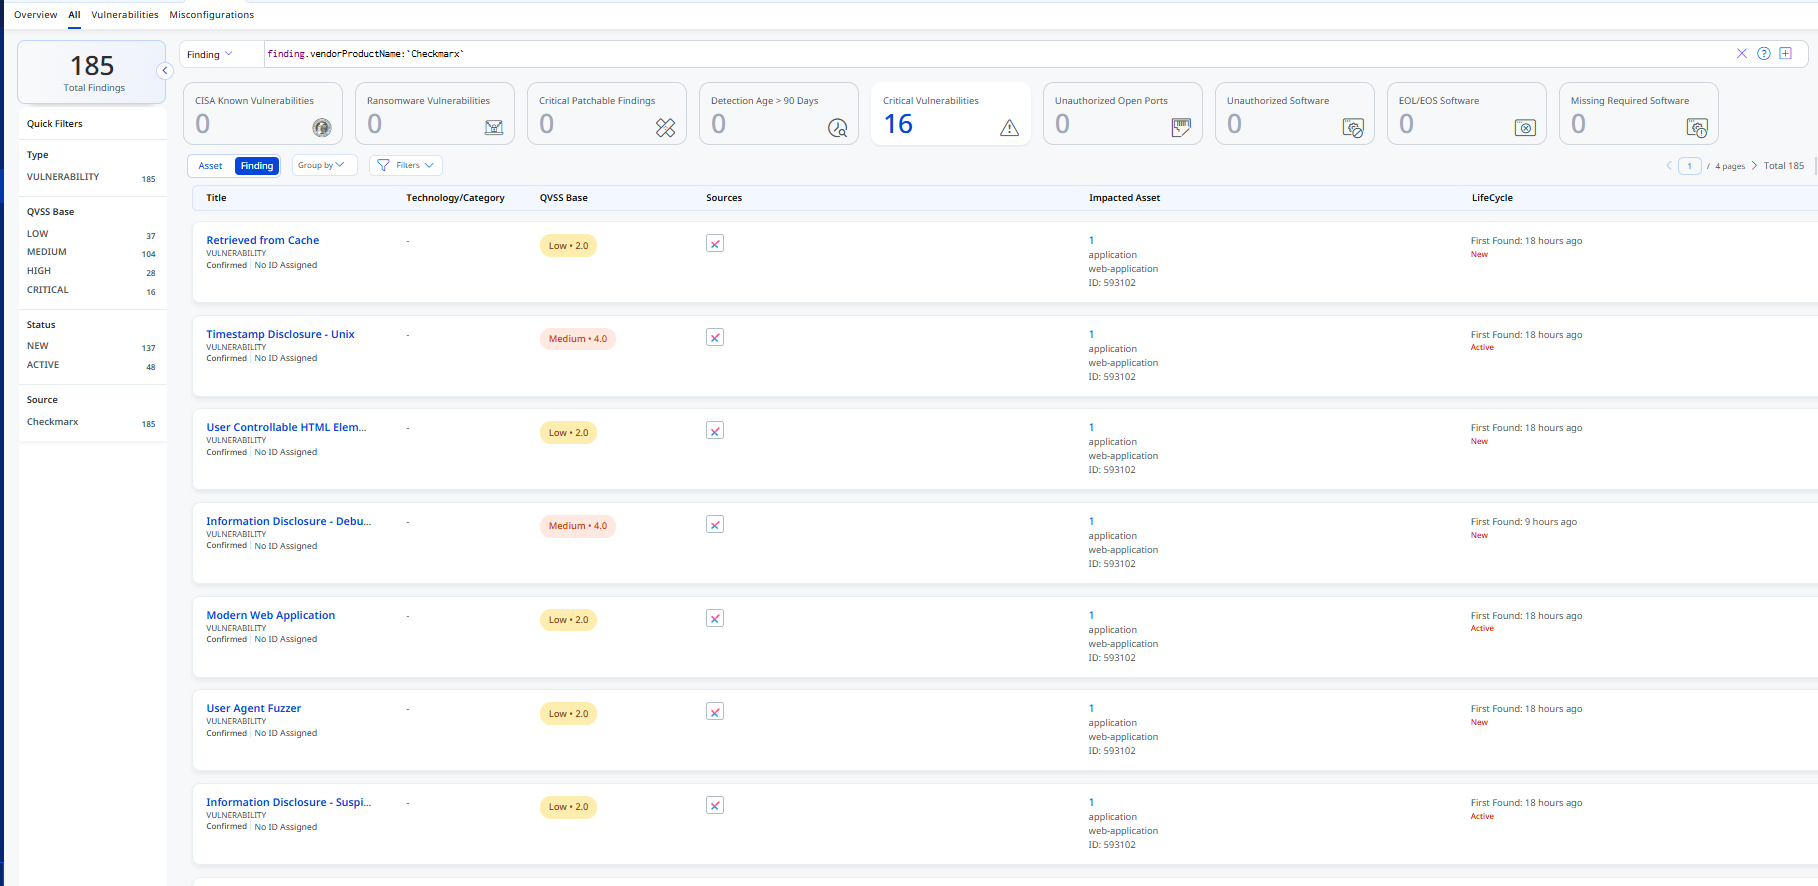Click the Critical Patchable Findings bandage icon
The image size is (1818, 886).
[665, 127]
